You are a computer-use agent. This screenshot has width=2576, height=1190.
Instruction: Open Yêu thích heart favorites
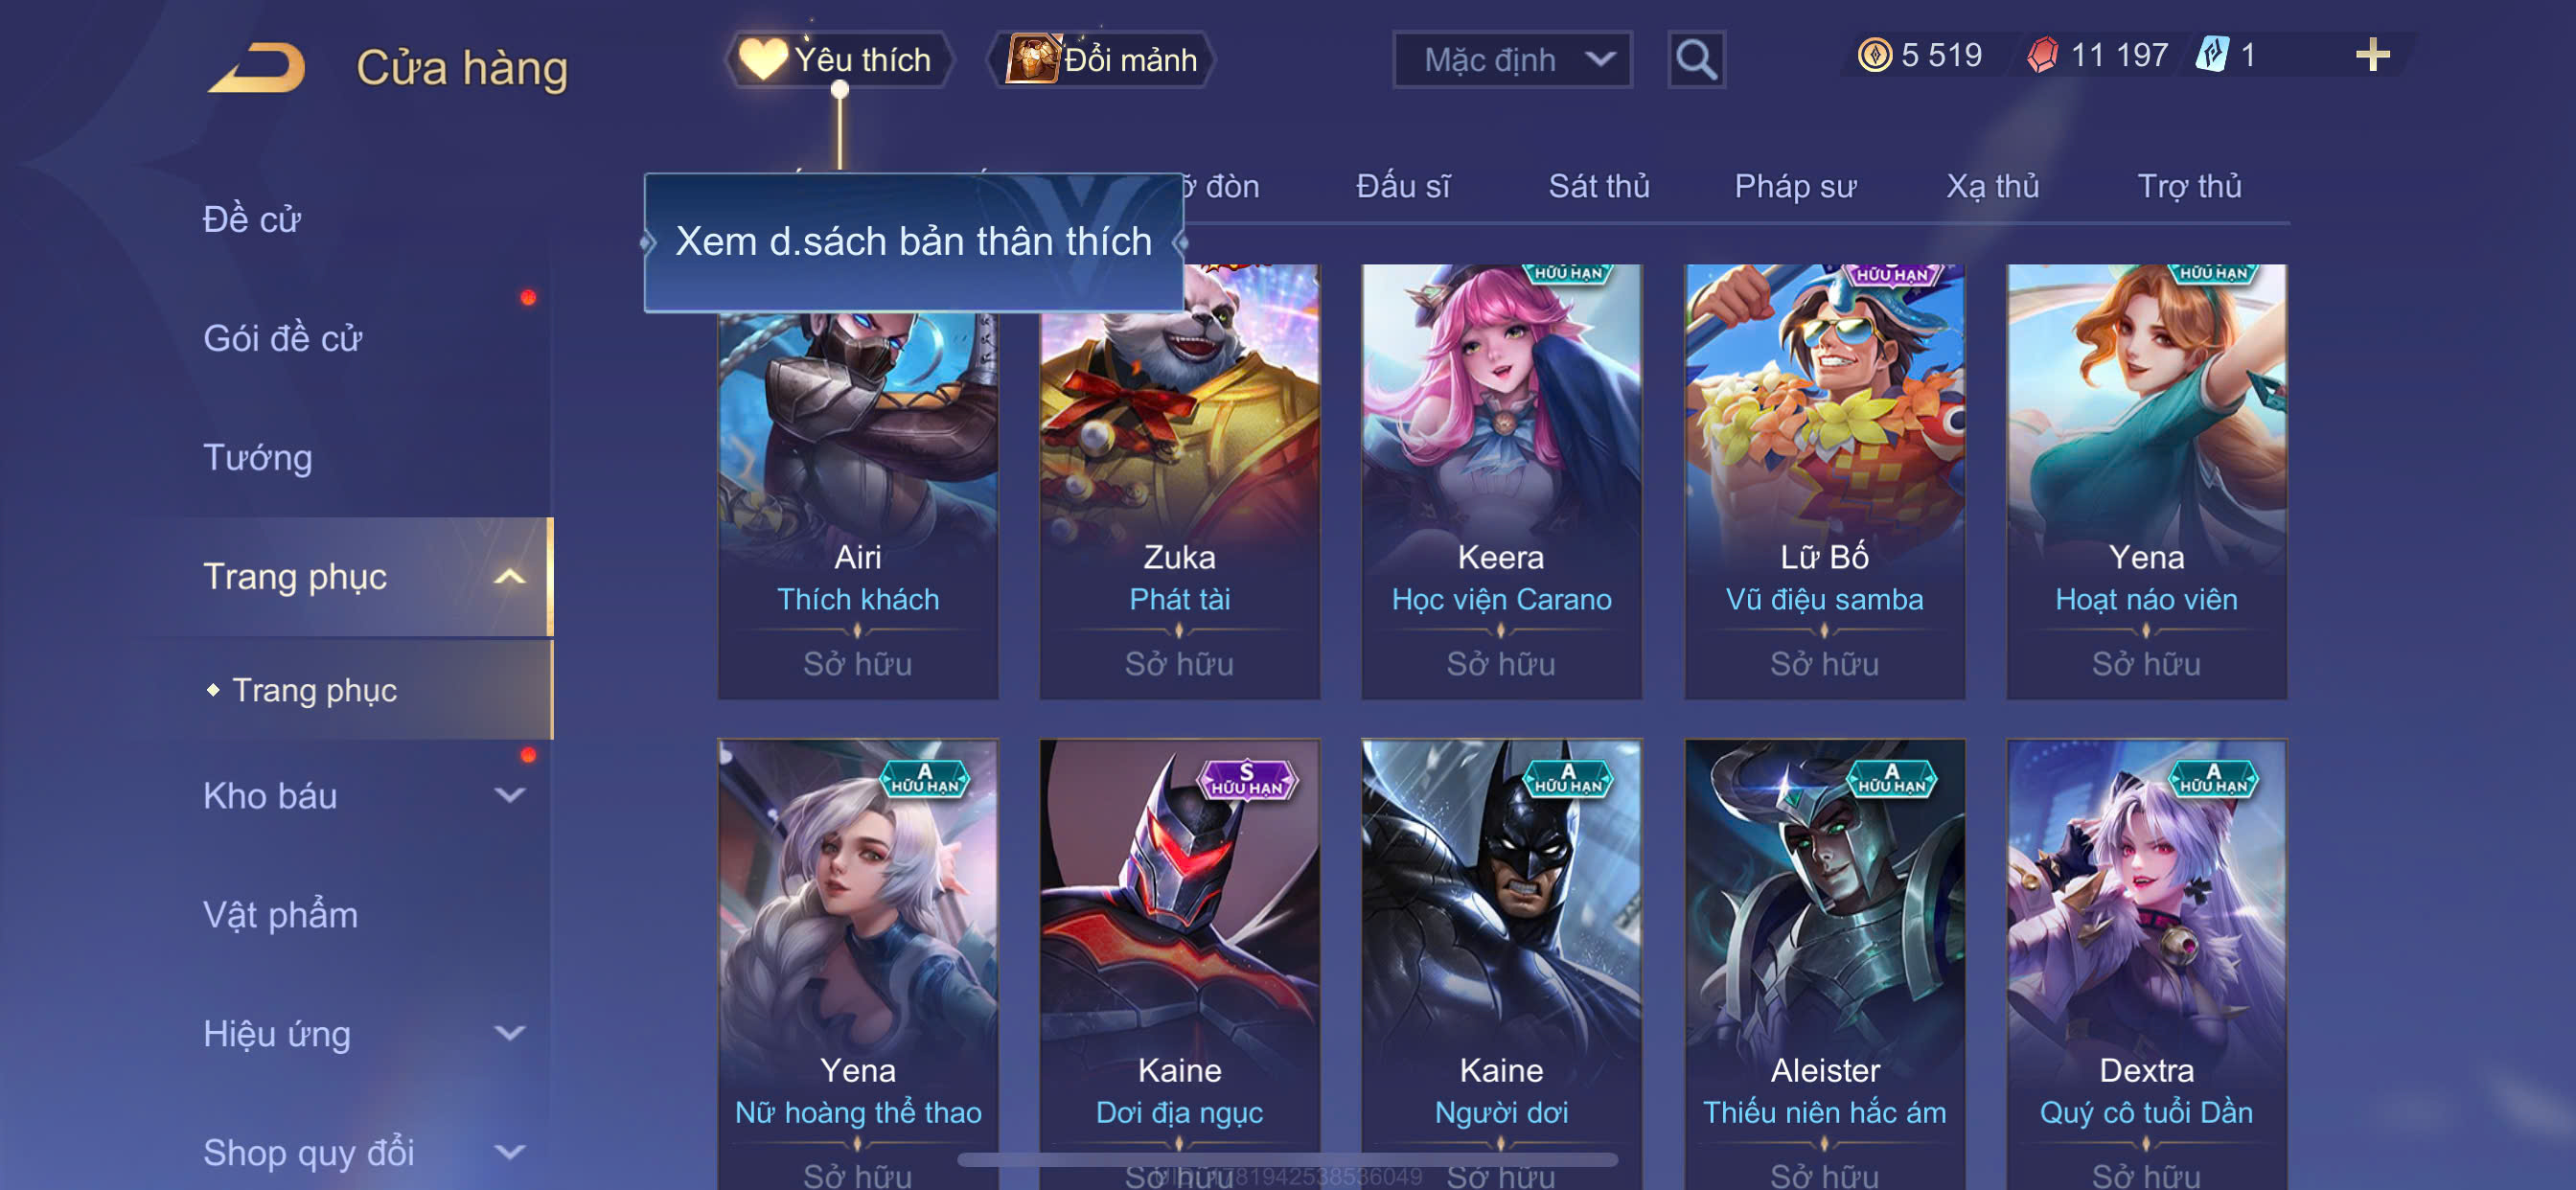(x=838, y=60)
